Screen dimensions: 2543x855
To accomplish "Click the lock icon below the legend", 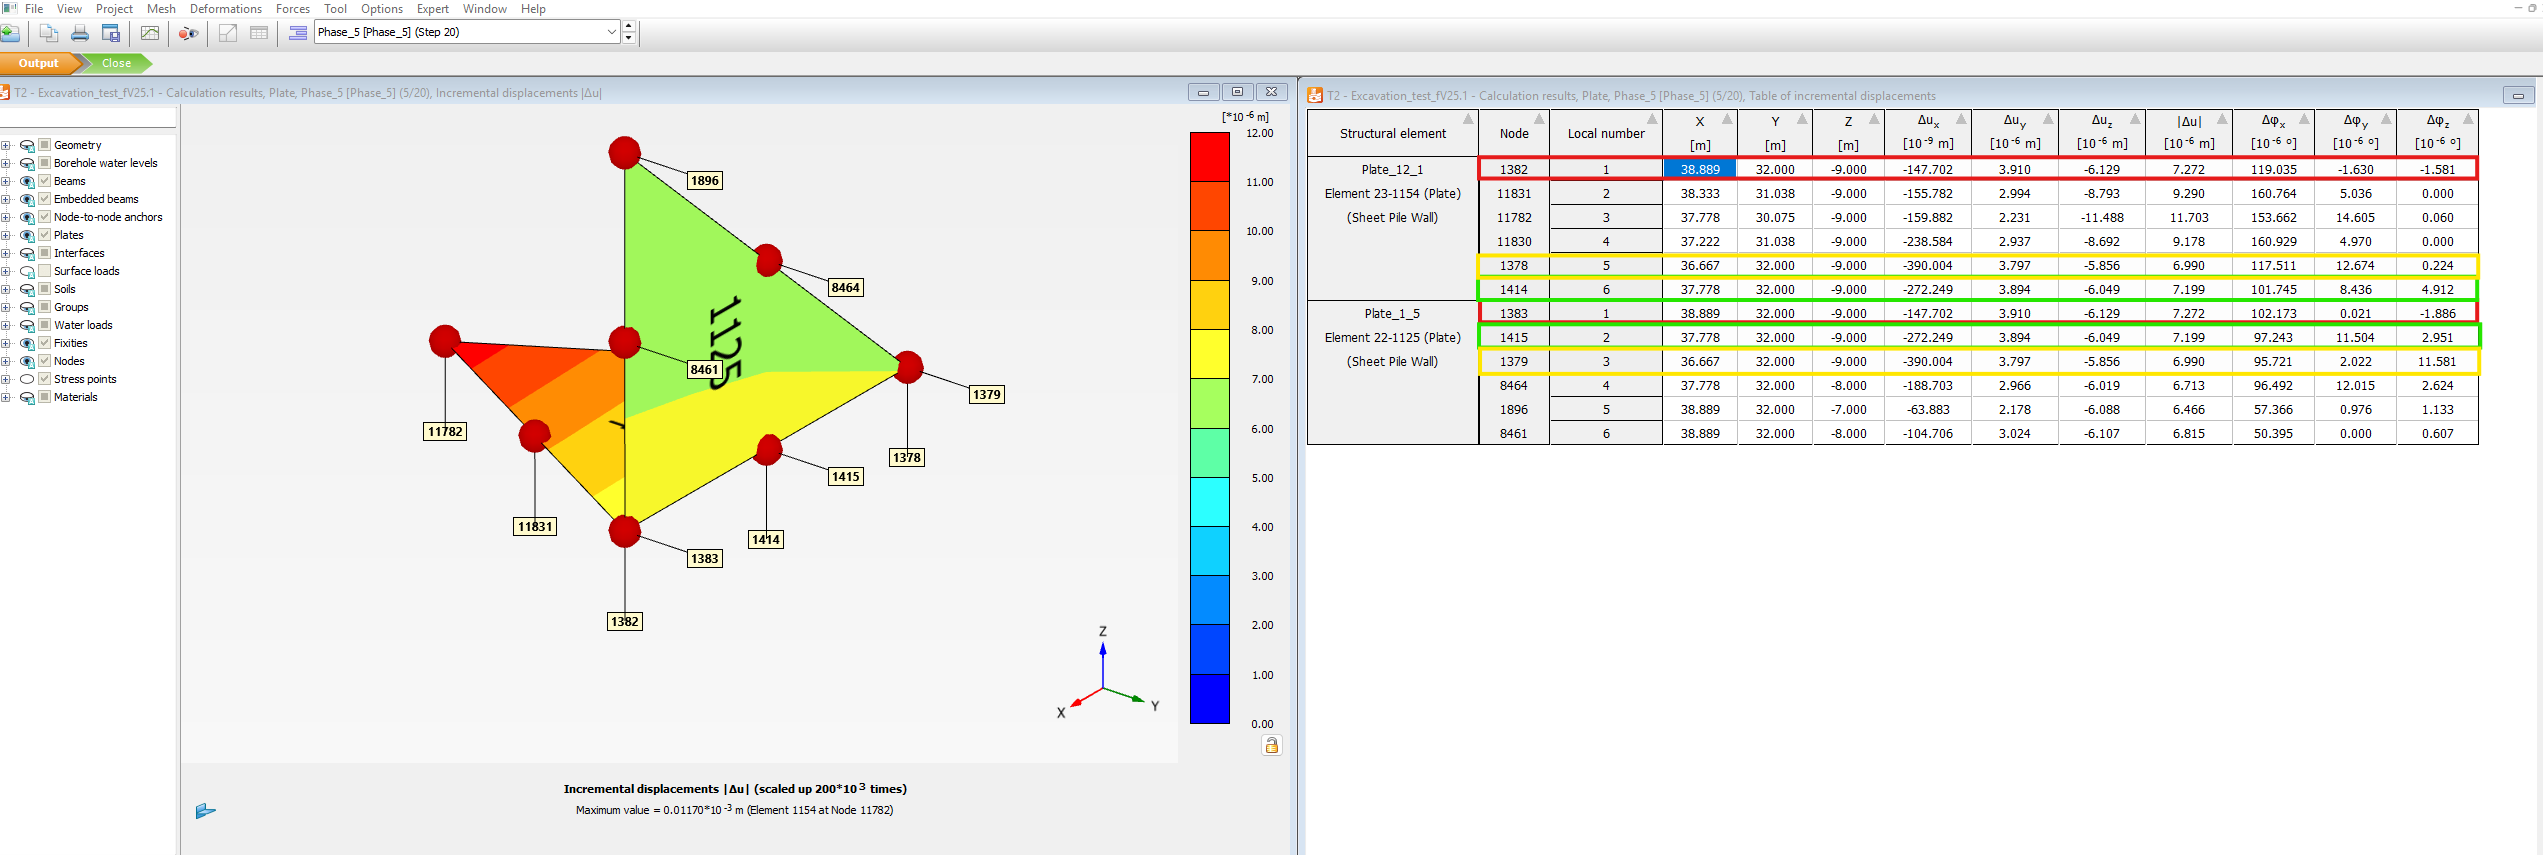I will pyautogui.click(x=1271, y=745).
